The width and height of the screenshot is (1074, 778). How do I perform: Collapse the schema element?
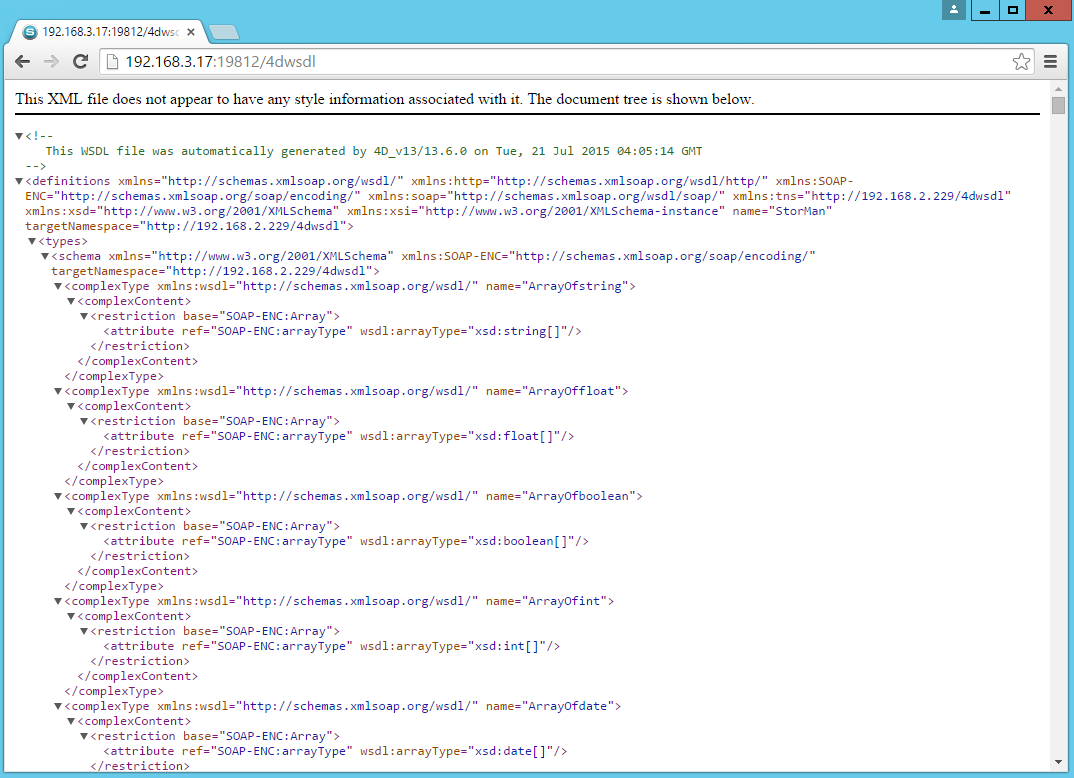(x=44, y=255)
